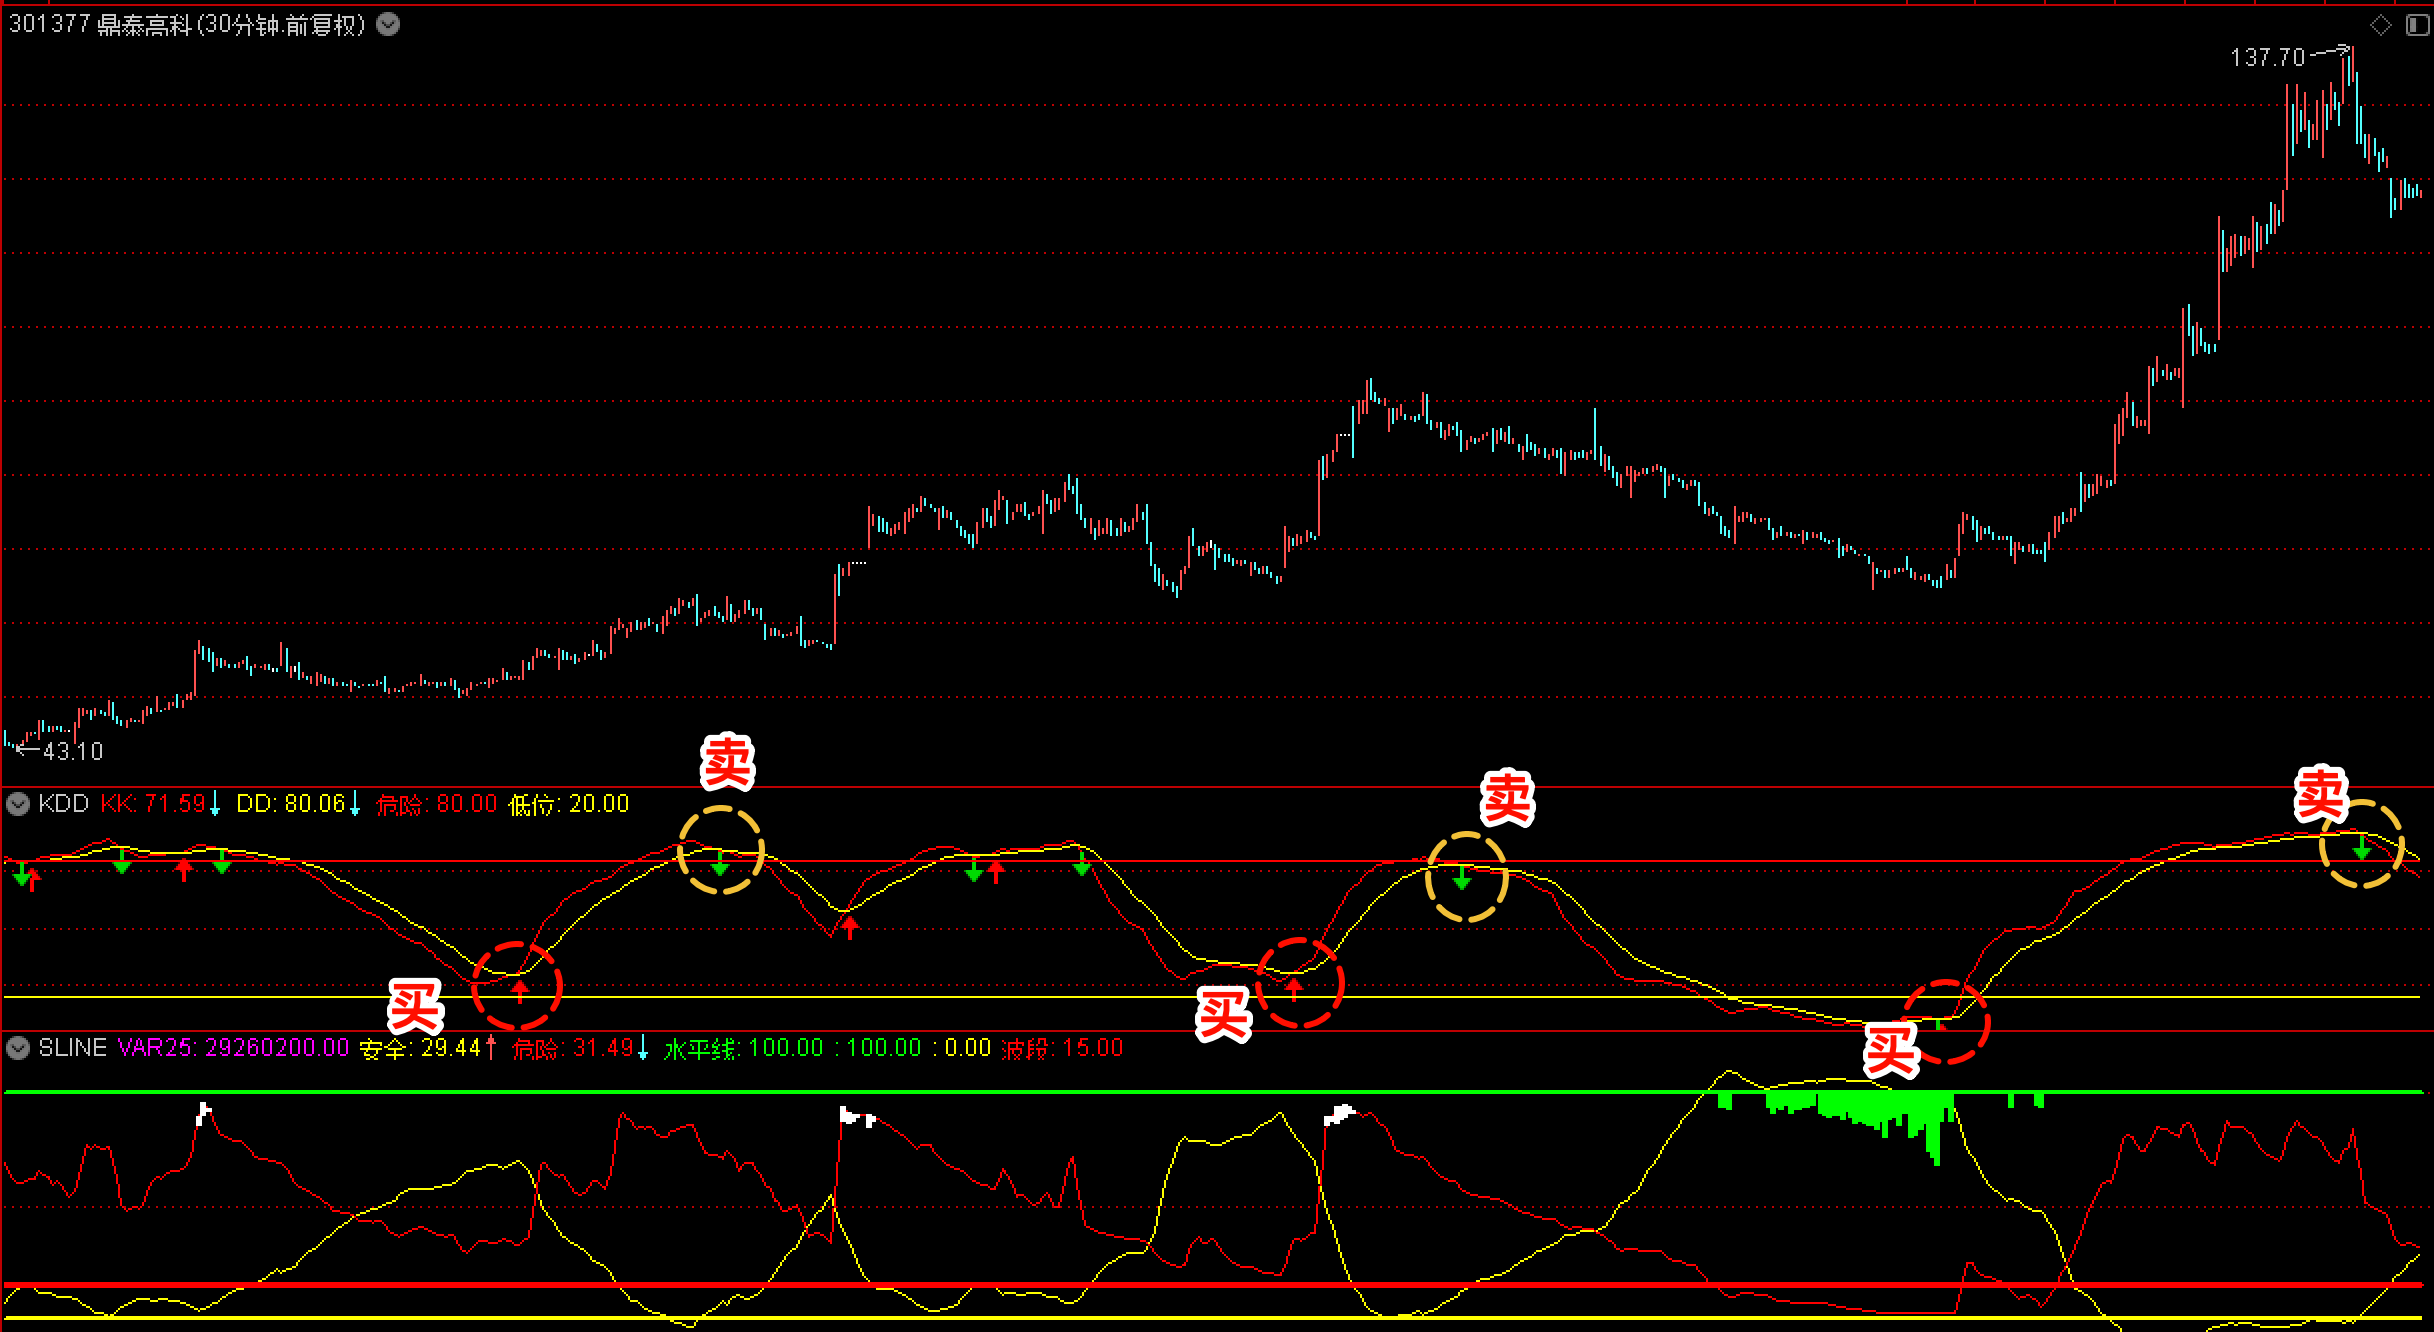Viewport: 2434px width, 1332px height.
Task: Click the KK value 71.59 readout
Action: point(174,804)
